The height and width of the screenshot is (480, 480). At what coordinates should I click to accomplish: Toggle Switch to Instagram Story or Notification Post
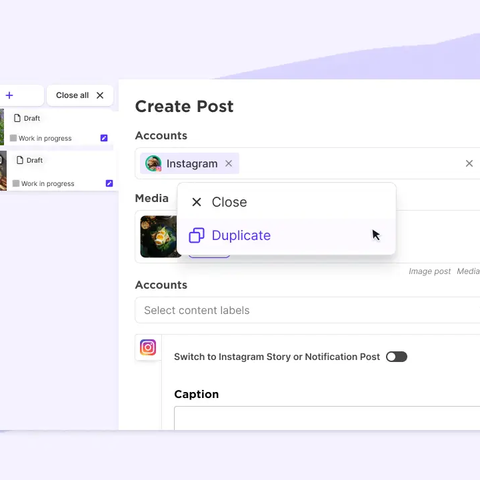pyautogui.click(x=397, y=357)
